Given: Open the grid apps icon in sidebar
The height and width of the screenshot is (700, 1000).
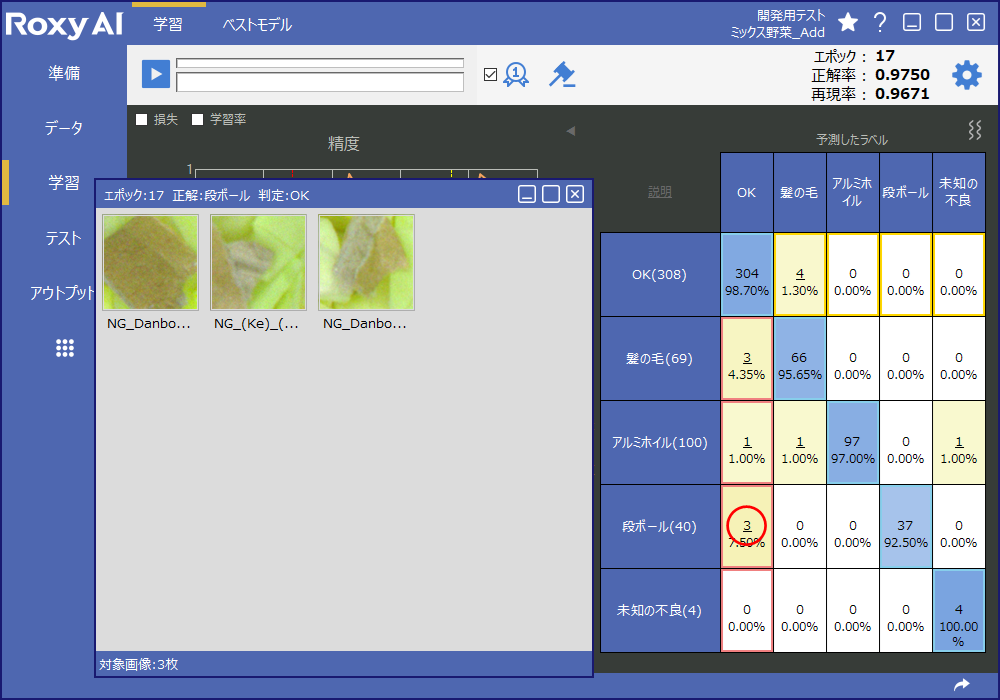Looking at the screenshot, I should coord(65,348).
